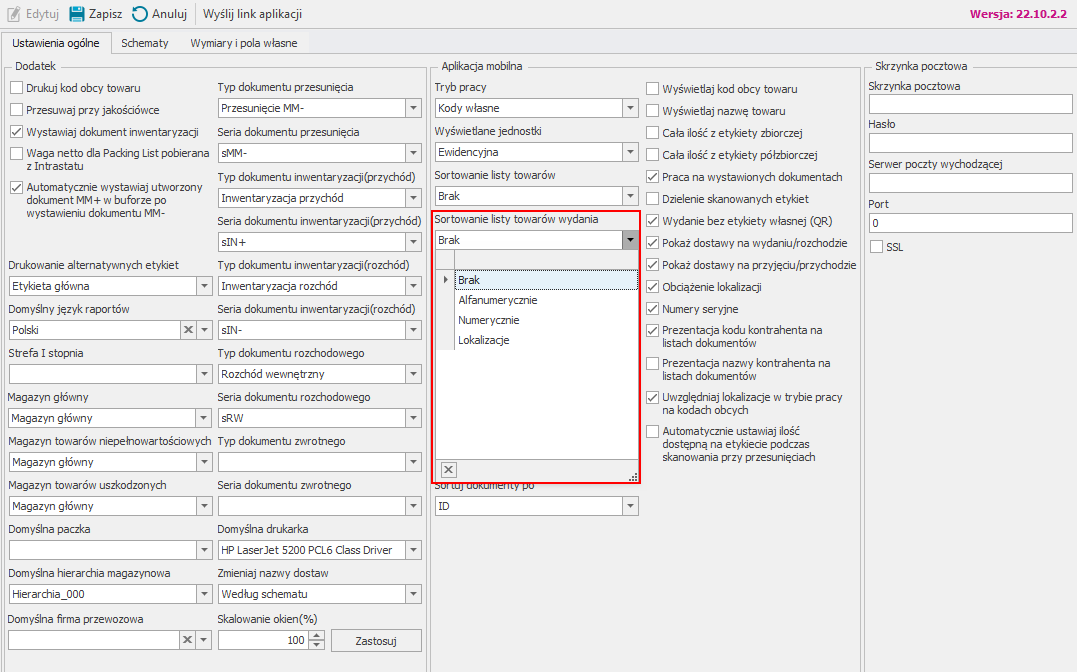
Task: Uncheck Numery seryjne checkbox
Action: (x=653, y=309)
